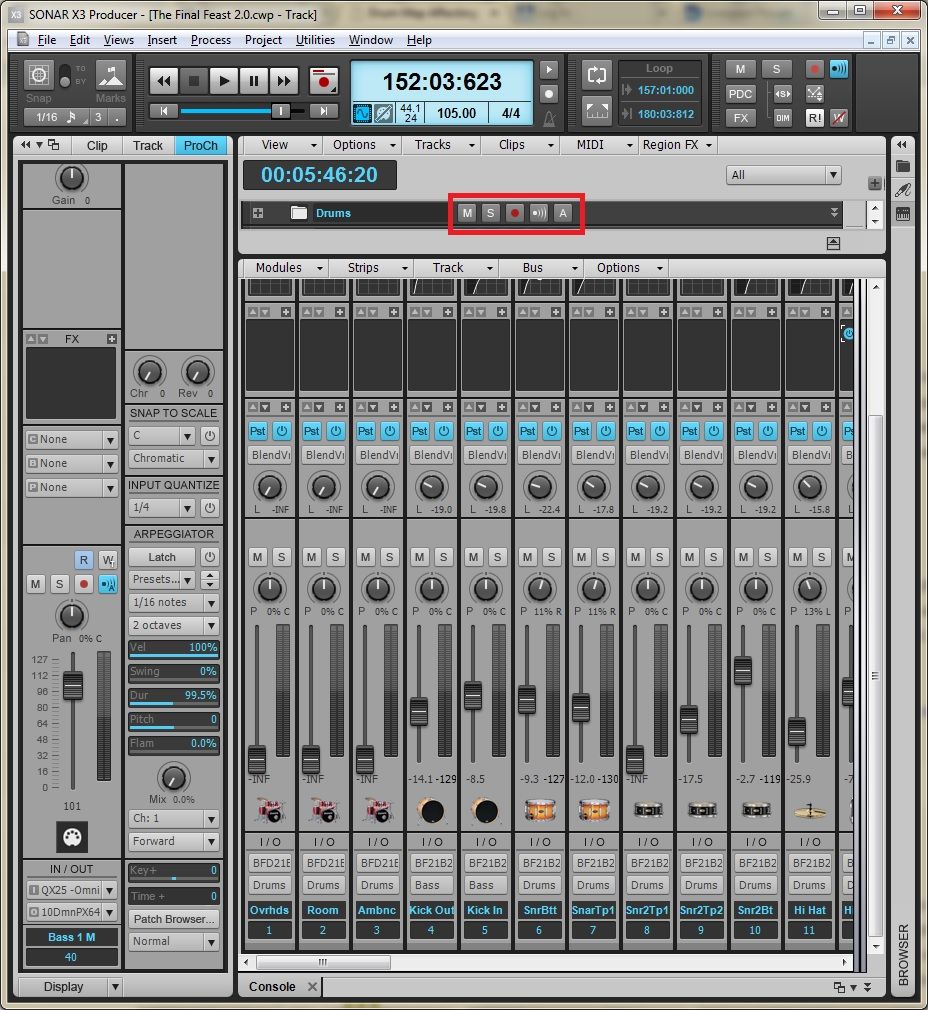Click the Latch arpeggiator button

pos(160,556)
